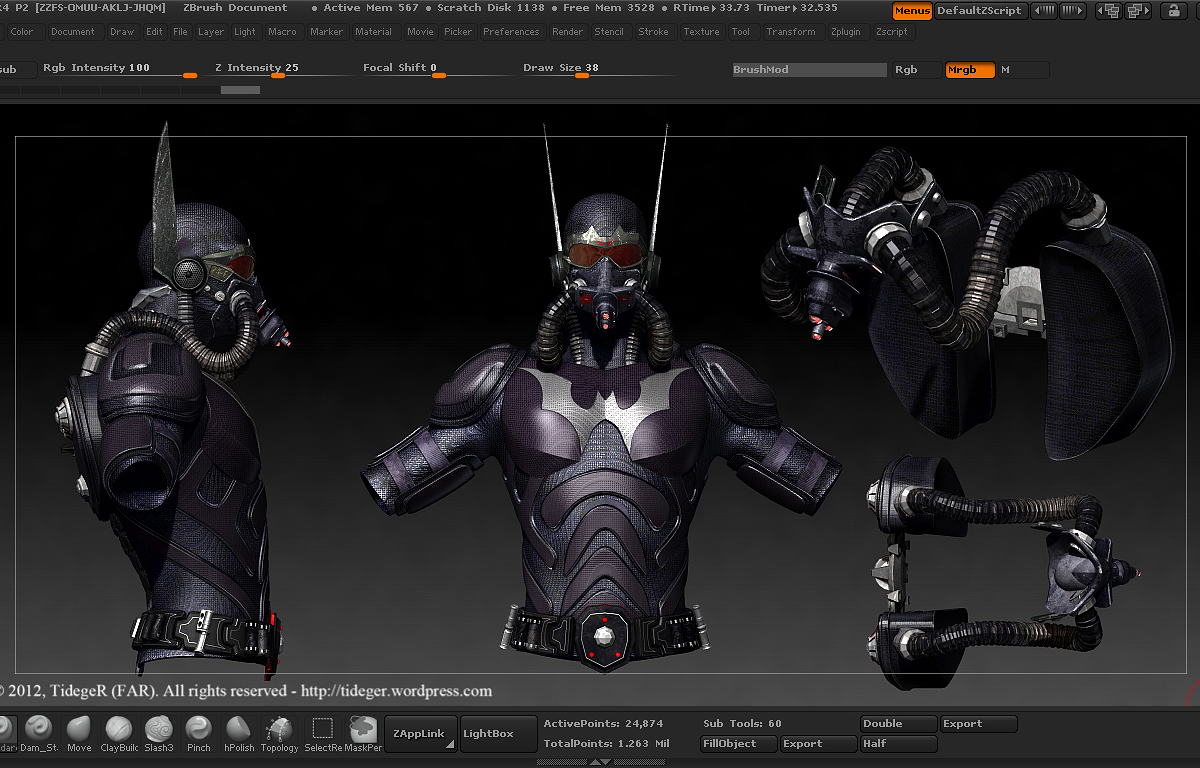Open the Edit menu

(x=154, y=32)
